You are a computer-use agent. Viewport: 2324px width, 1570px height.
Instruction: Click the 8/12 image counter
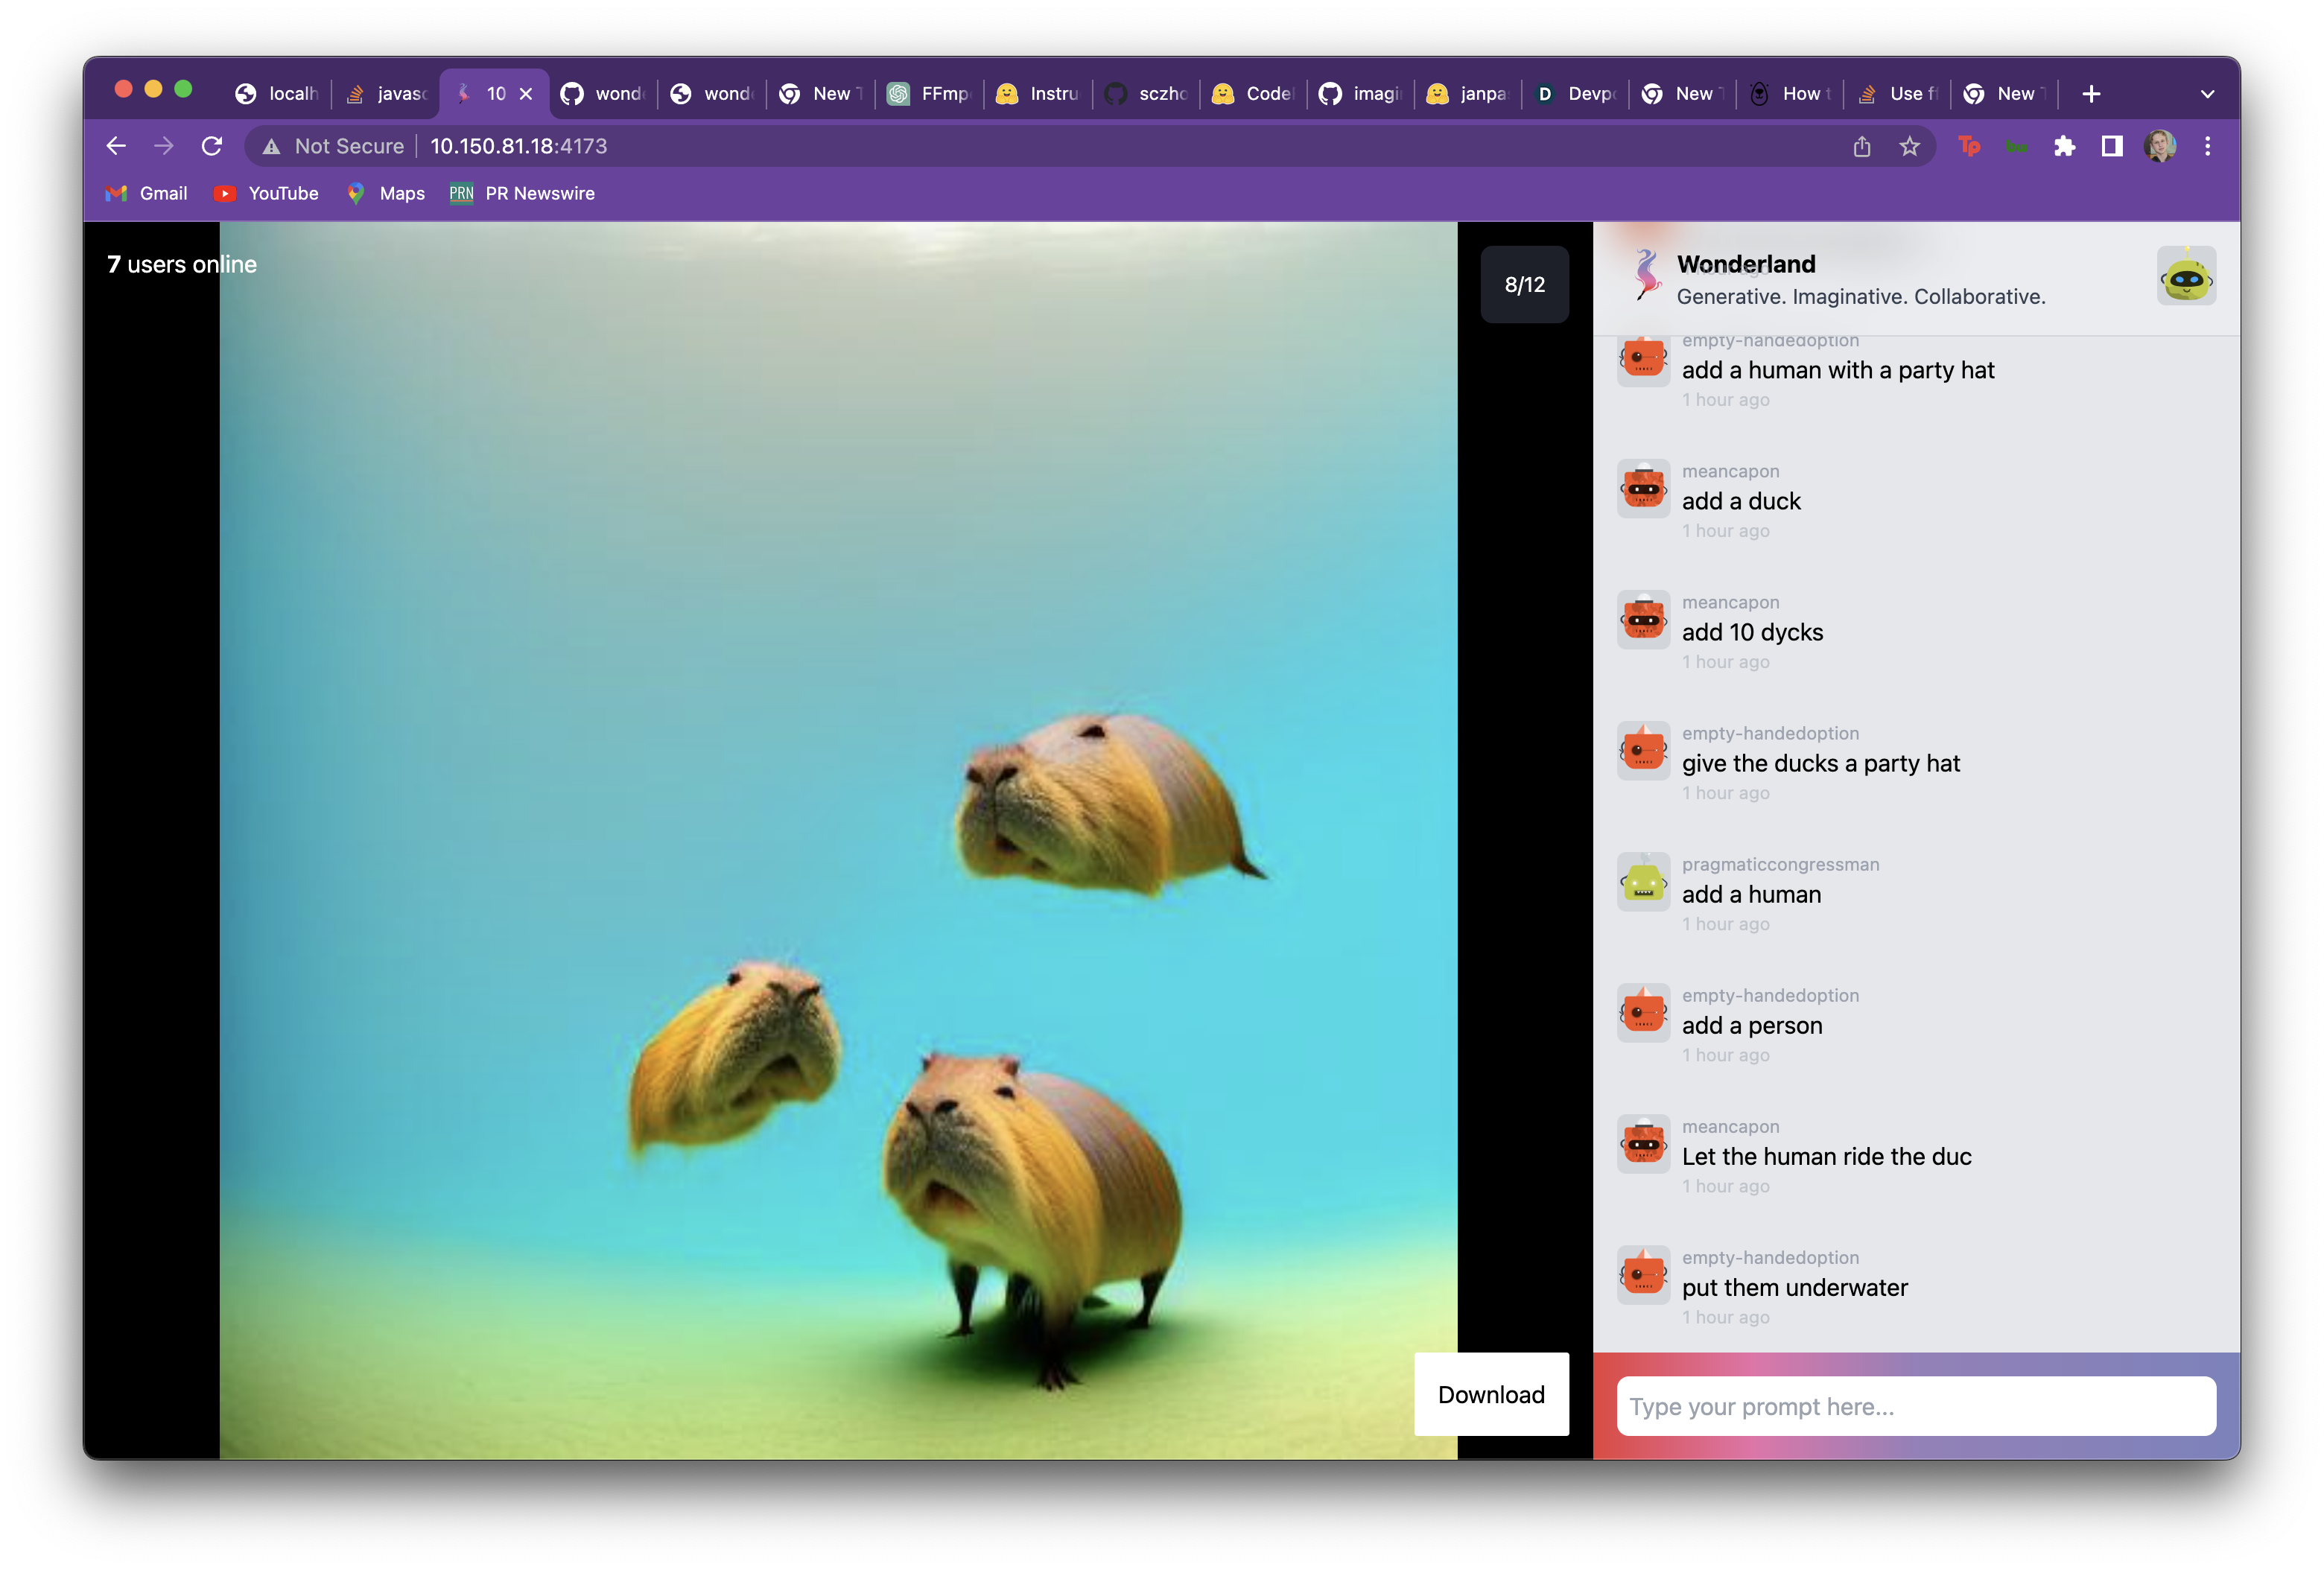click(x=1524, y=285)
